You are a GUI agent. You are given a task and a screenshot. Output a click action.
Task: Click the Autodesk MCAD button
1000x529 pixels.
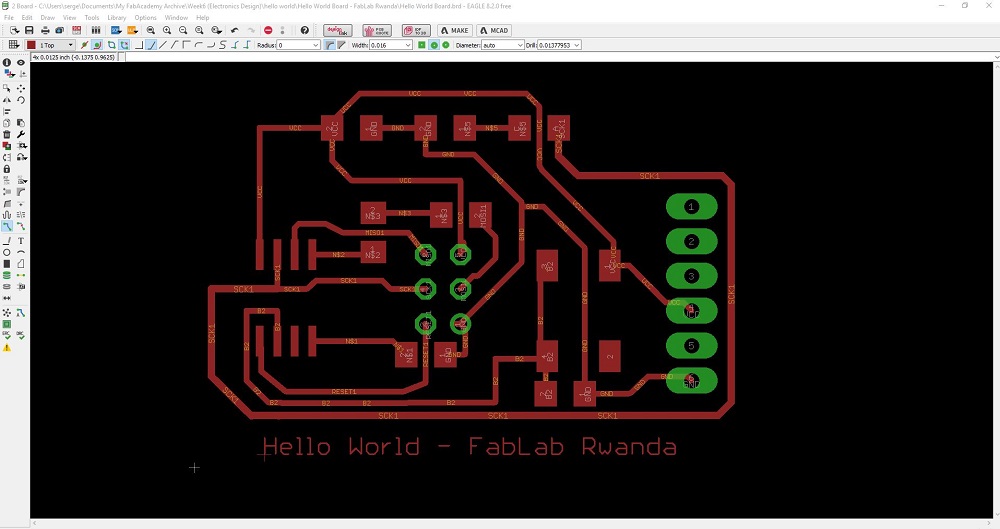point(494,30)
